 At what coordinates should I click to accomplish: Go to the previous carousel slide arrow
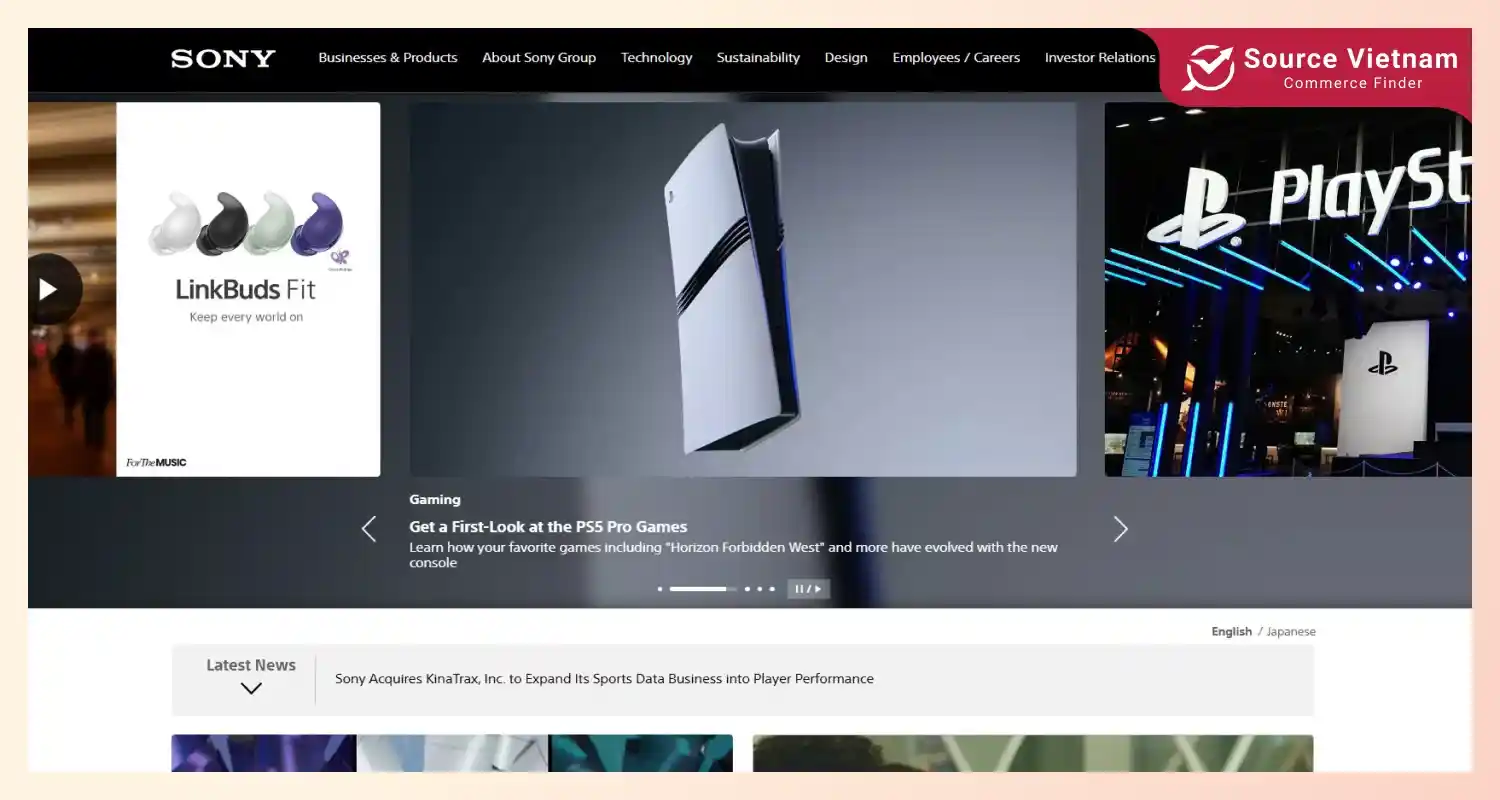pyautogui.click(x=369, y=529)
